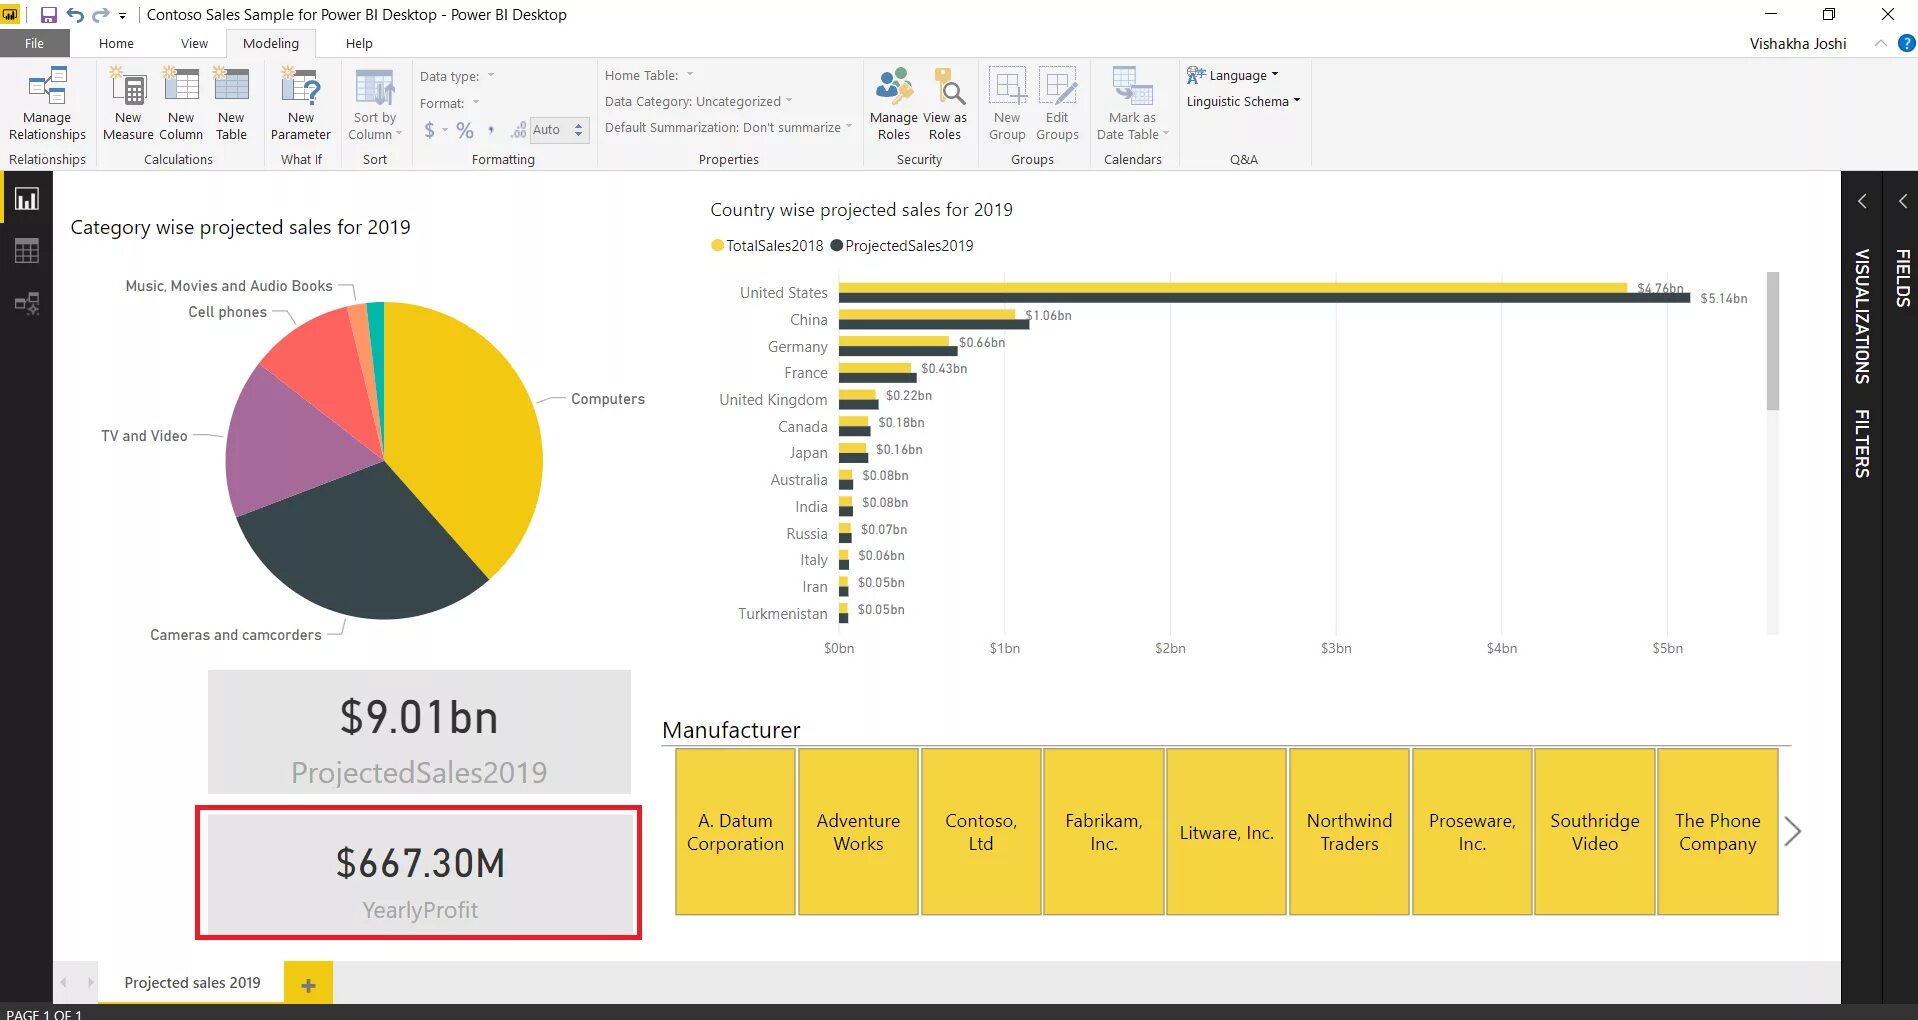The width and height of the screenshot is (1918, 1020).
Task: Select the Computers pie slice
Action: pyautogui.click(x=462, y=430)
